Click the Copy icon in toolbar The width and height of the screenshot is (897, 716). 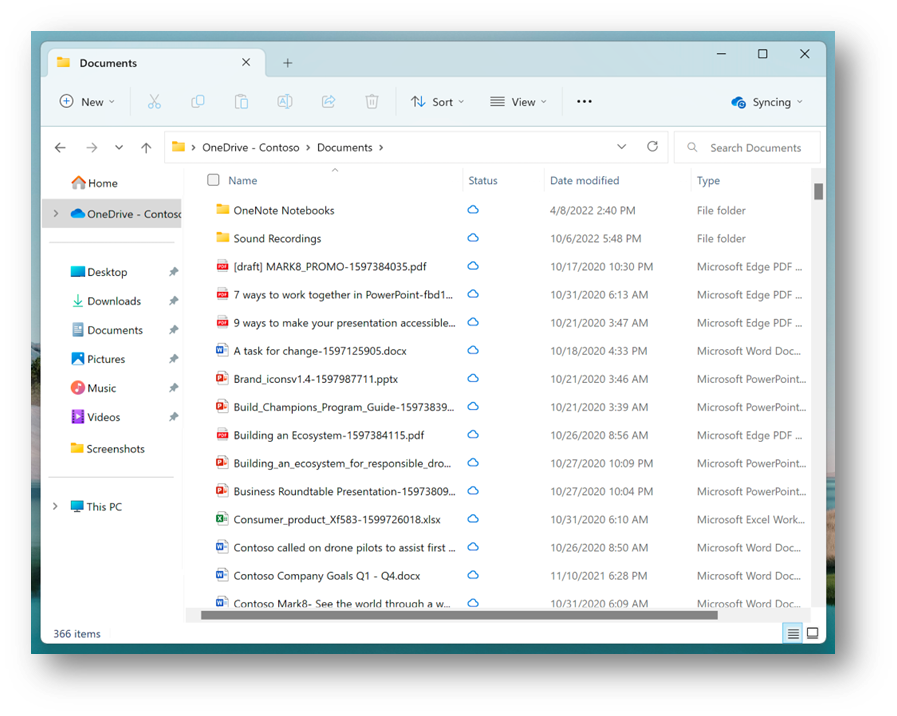[197, 102]
